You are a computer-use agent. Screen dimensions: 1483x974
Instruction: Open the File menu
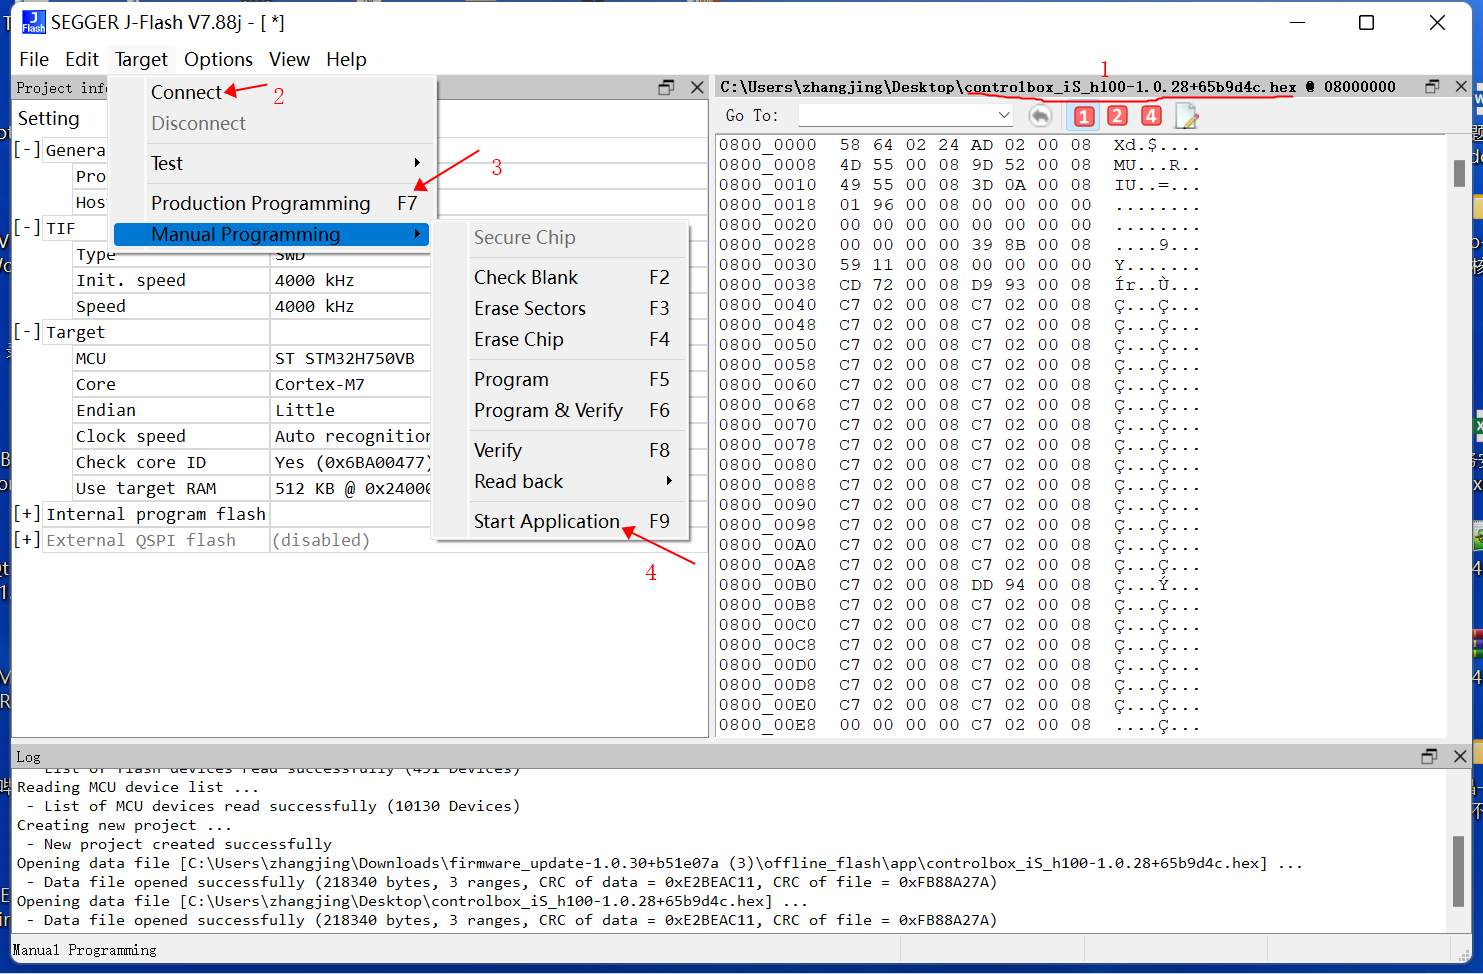pyautogui.click(x=34, y=59)
